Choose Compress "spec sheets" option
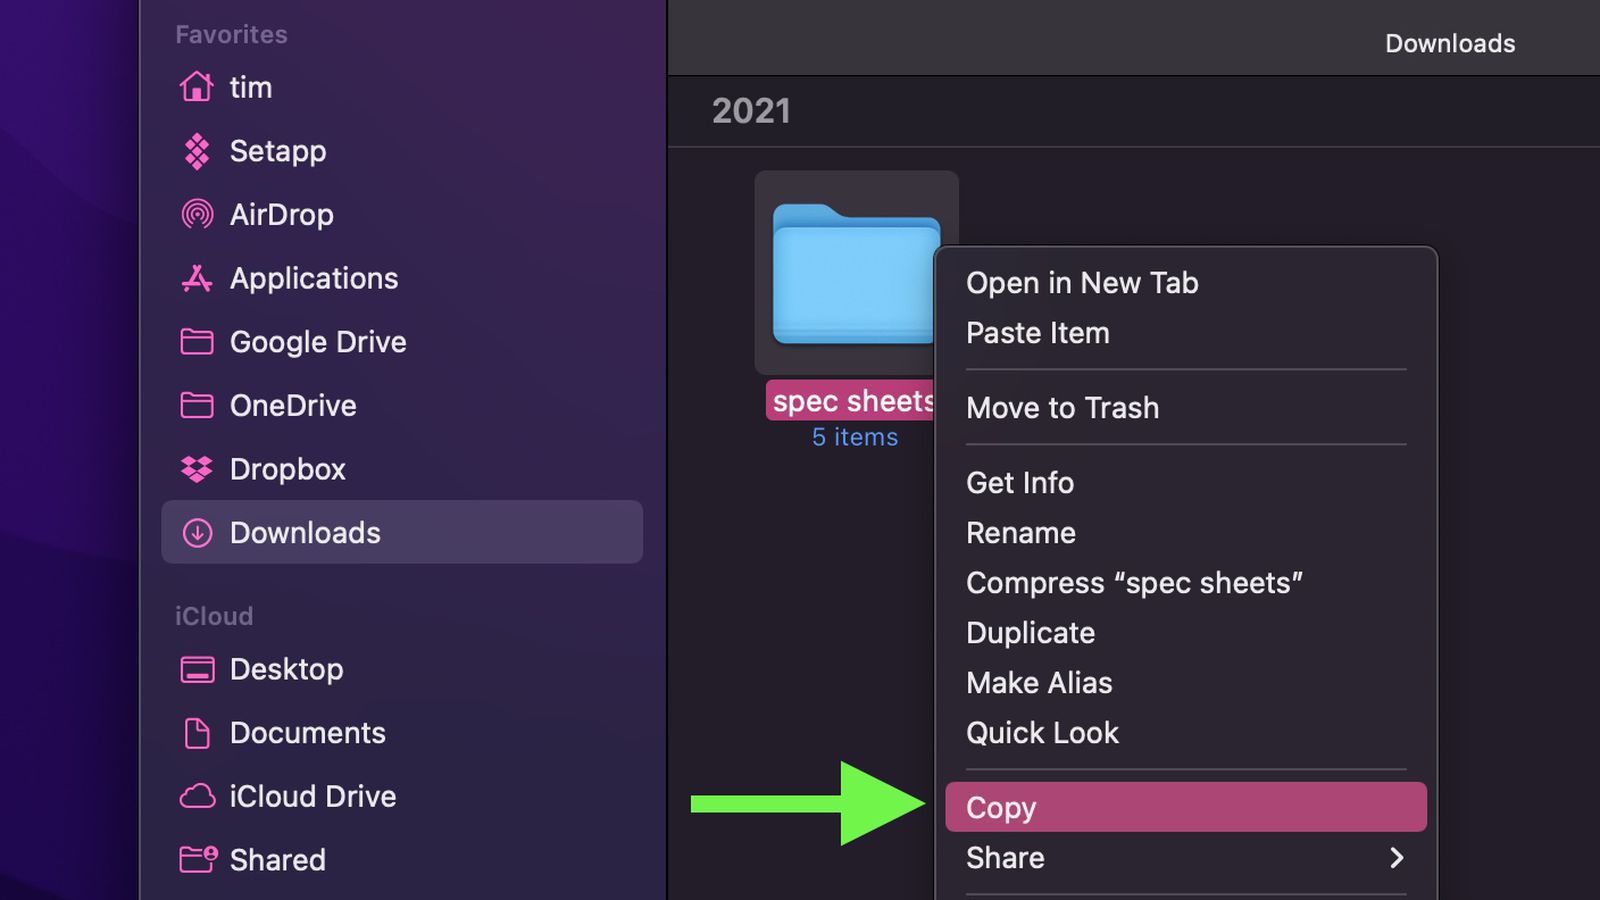This screenshot has width=1600, height=900. click(1133, 583)
